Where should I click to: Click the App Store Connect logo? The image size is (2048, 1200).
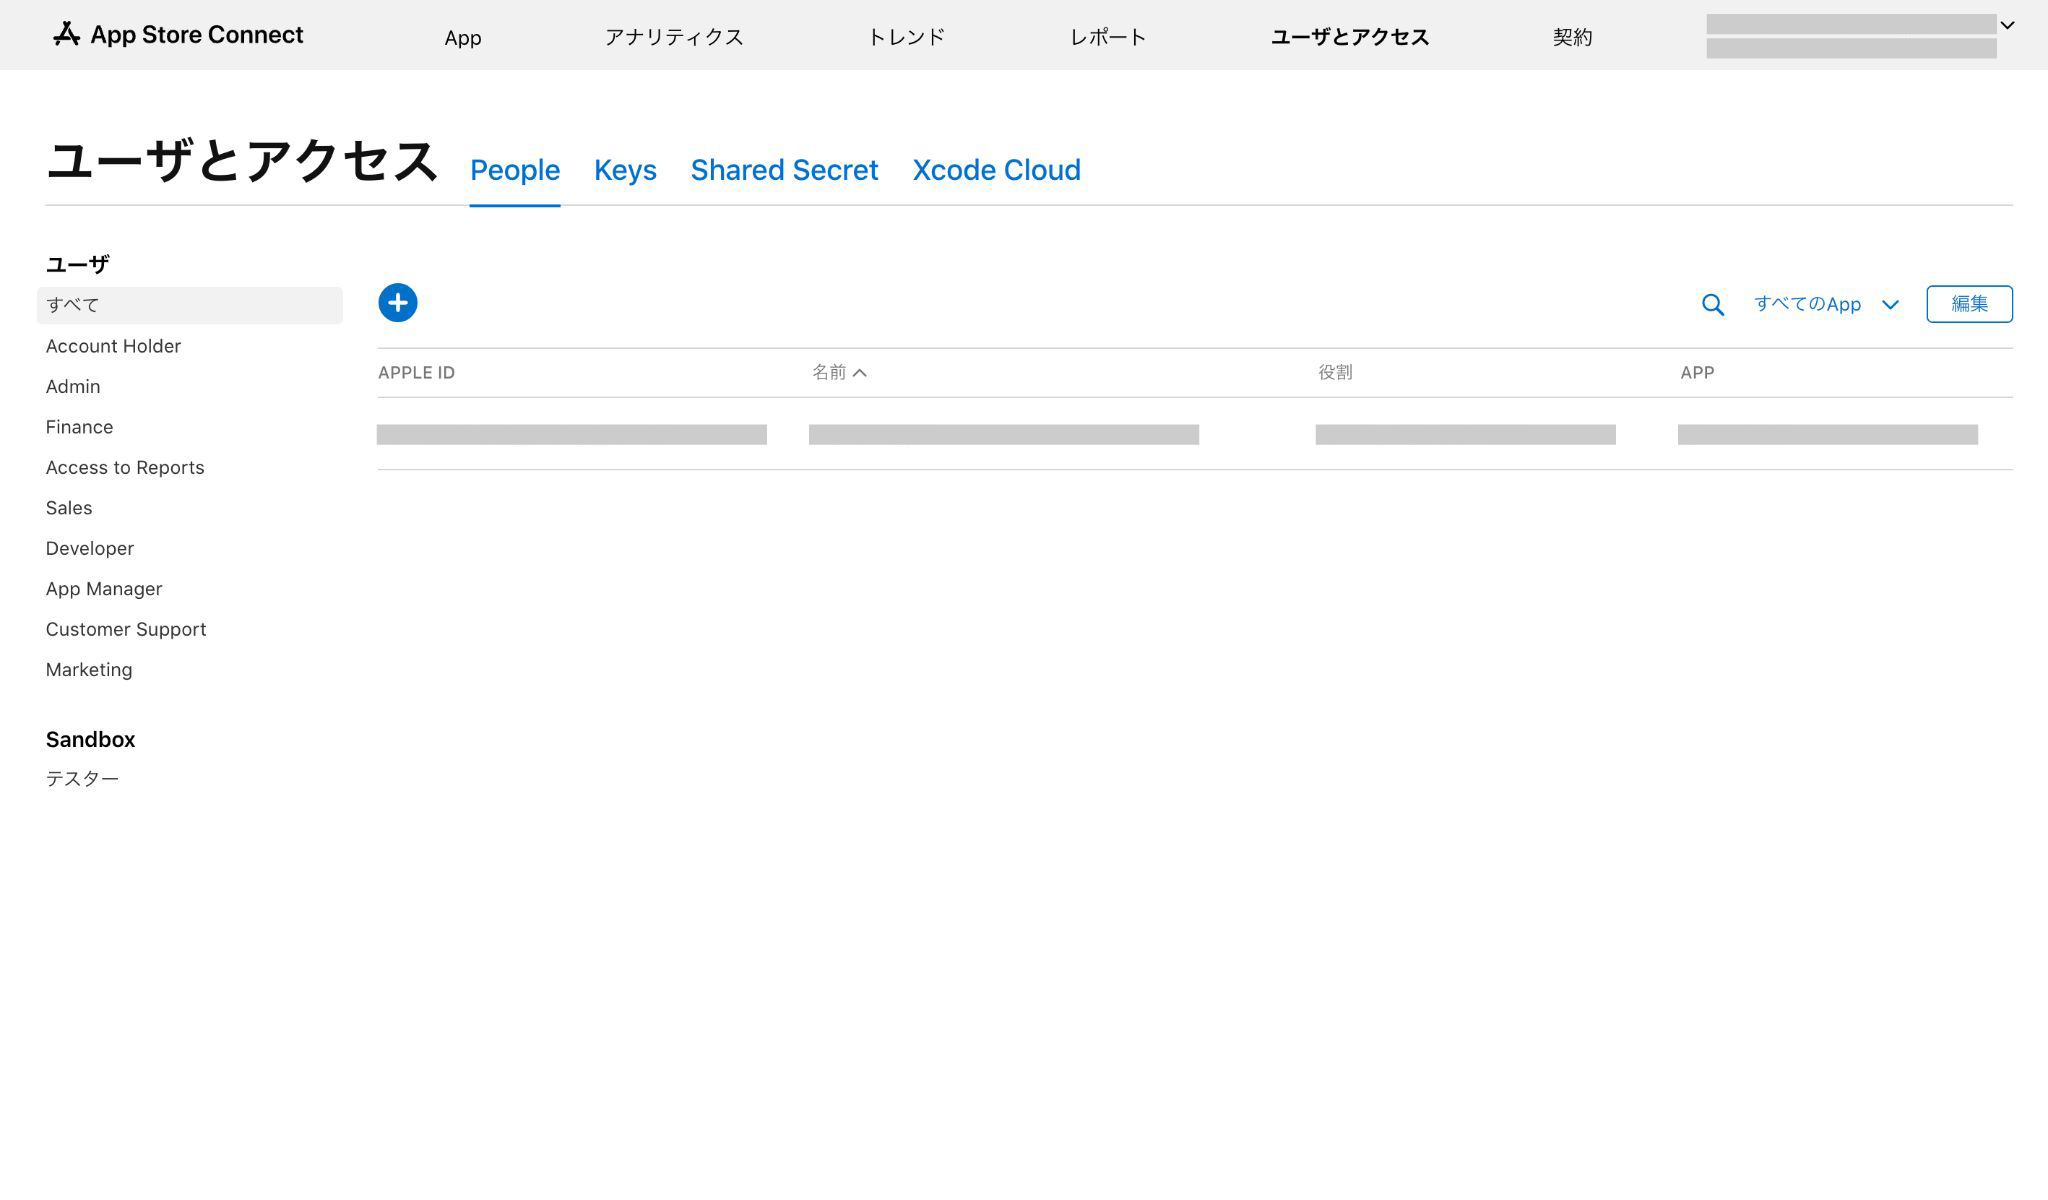[178, 35]
